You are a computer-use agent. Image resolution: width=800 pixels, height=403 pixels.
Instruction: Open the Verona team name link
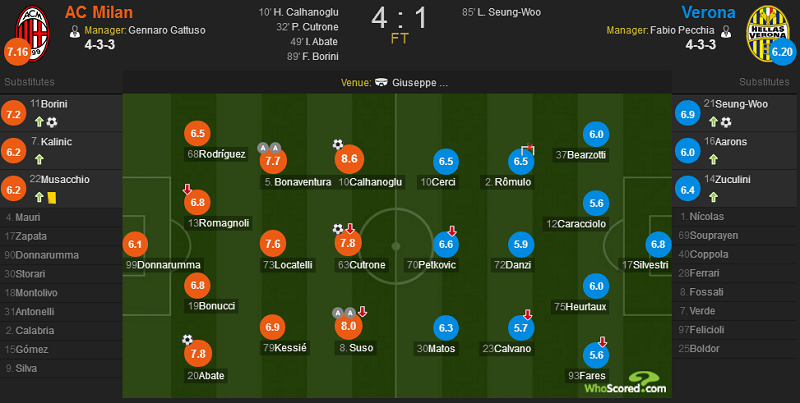click(x=708, y=12)
